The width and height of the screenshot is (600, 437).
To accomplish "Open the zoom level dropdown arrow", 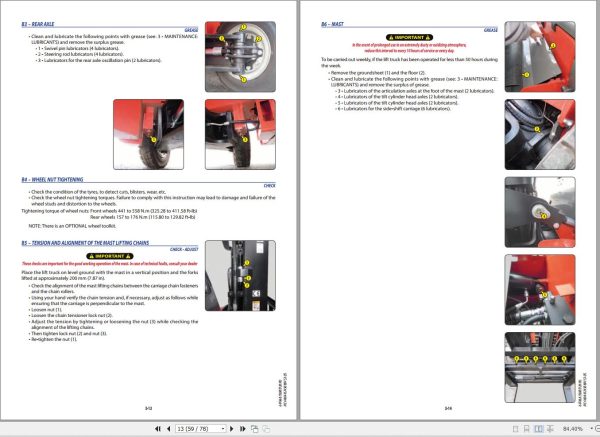I will (591, 429).
